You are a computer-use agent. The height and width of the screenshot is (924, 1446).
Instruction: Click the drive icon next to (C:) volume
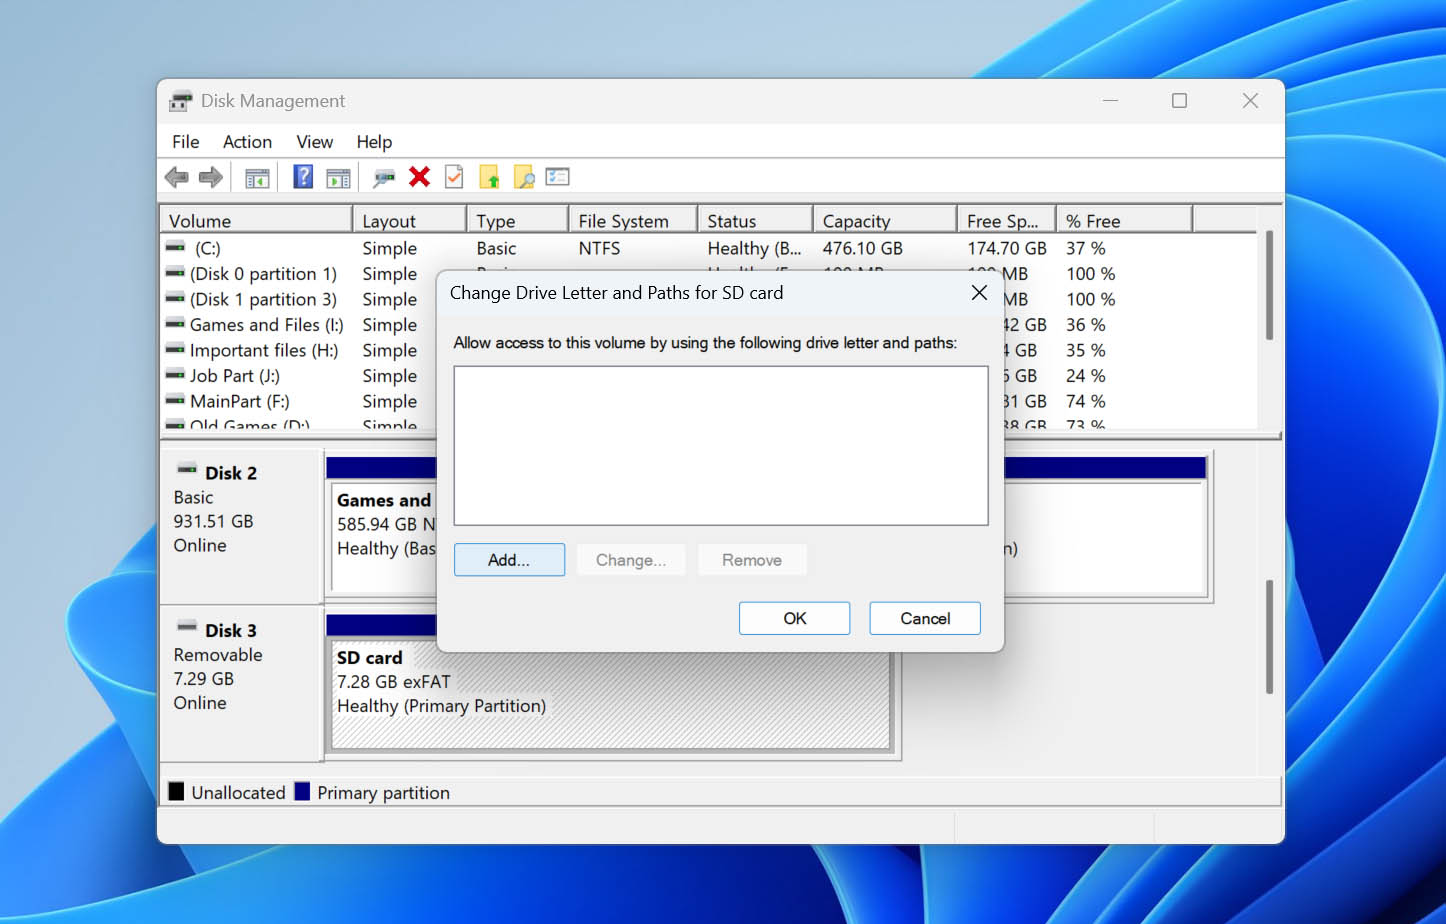click(x=176, y=247)
